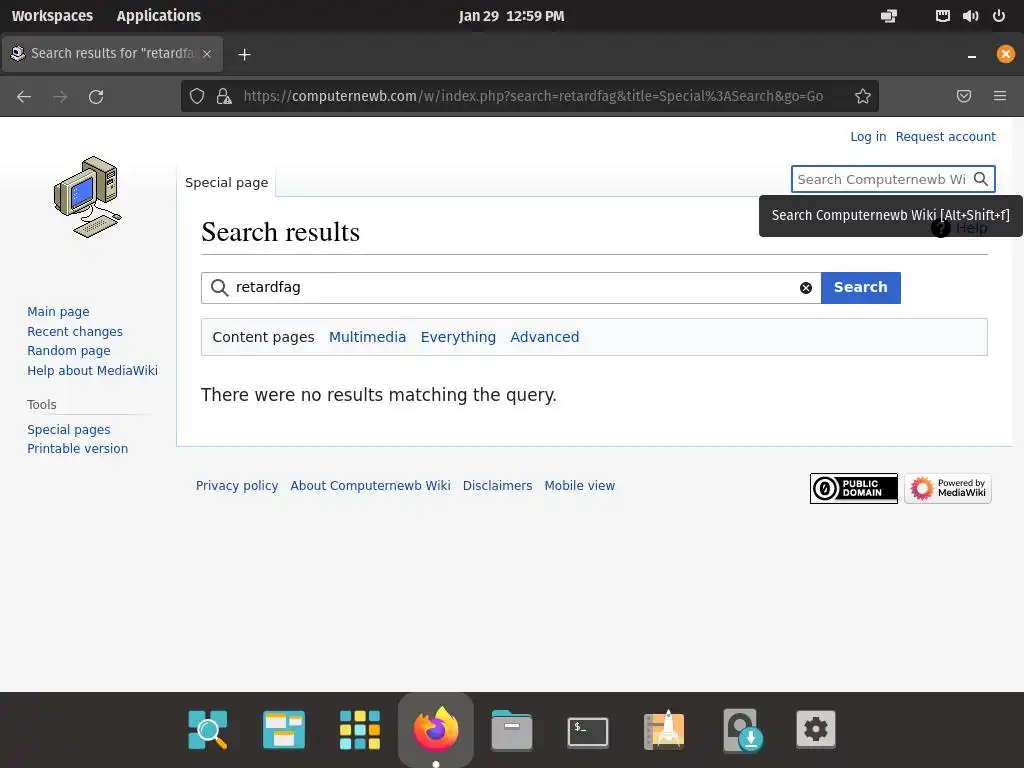
Task: Switch to the Advanced search profile
Action: (545, 337)
